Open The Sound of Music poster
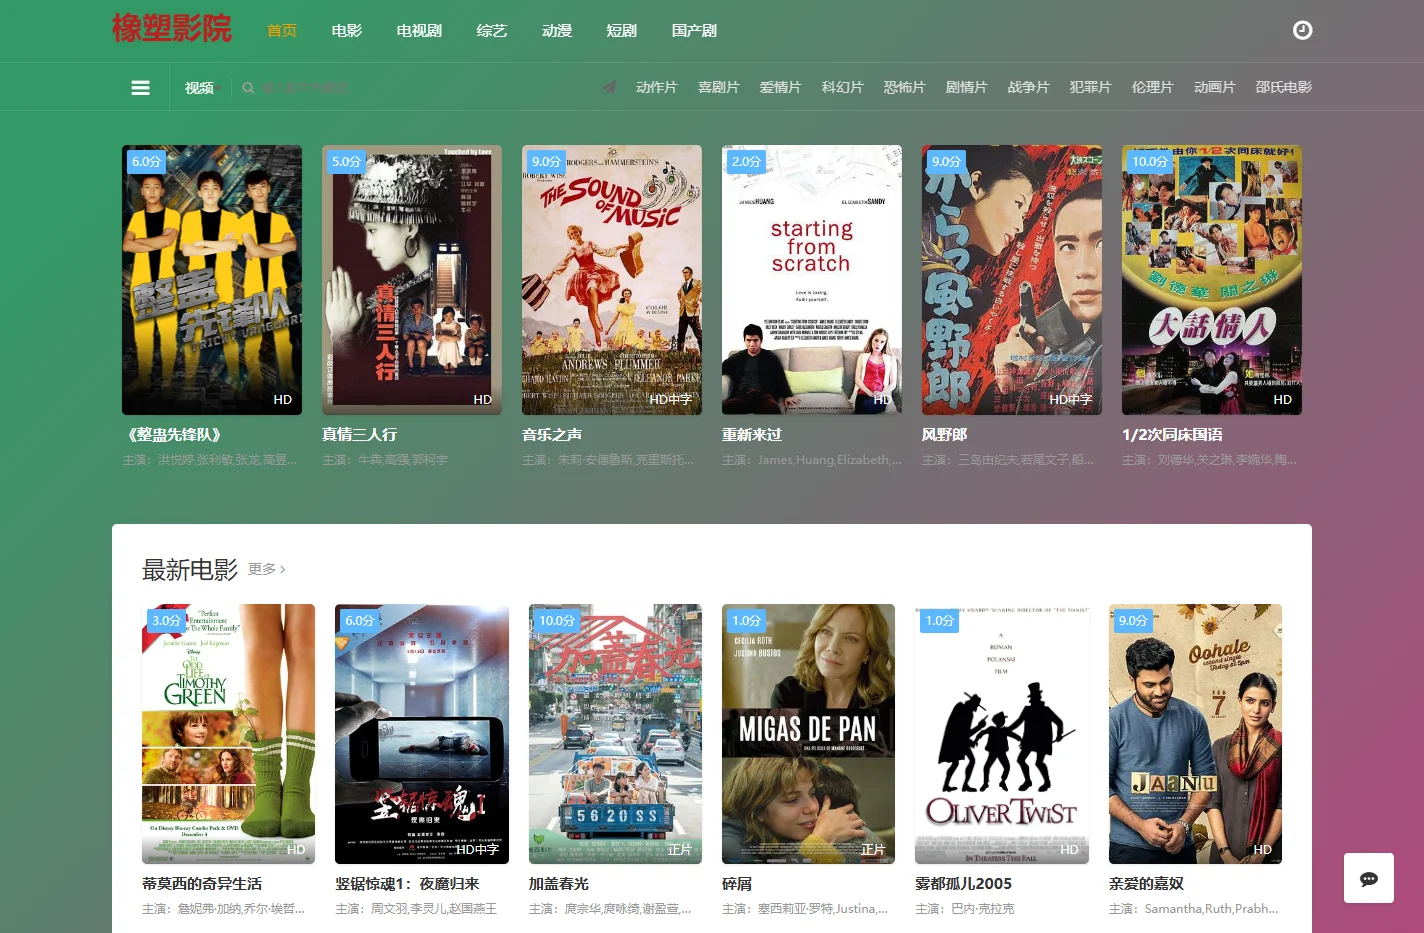1424x933 pixels. (x=612, y=280)
